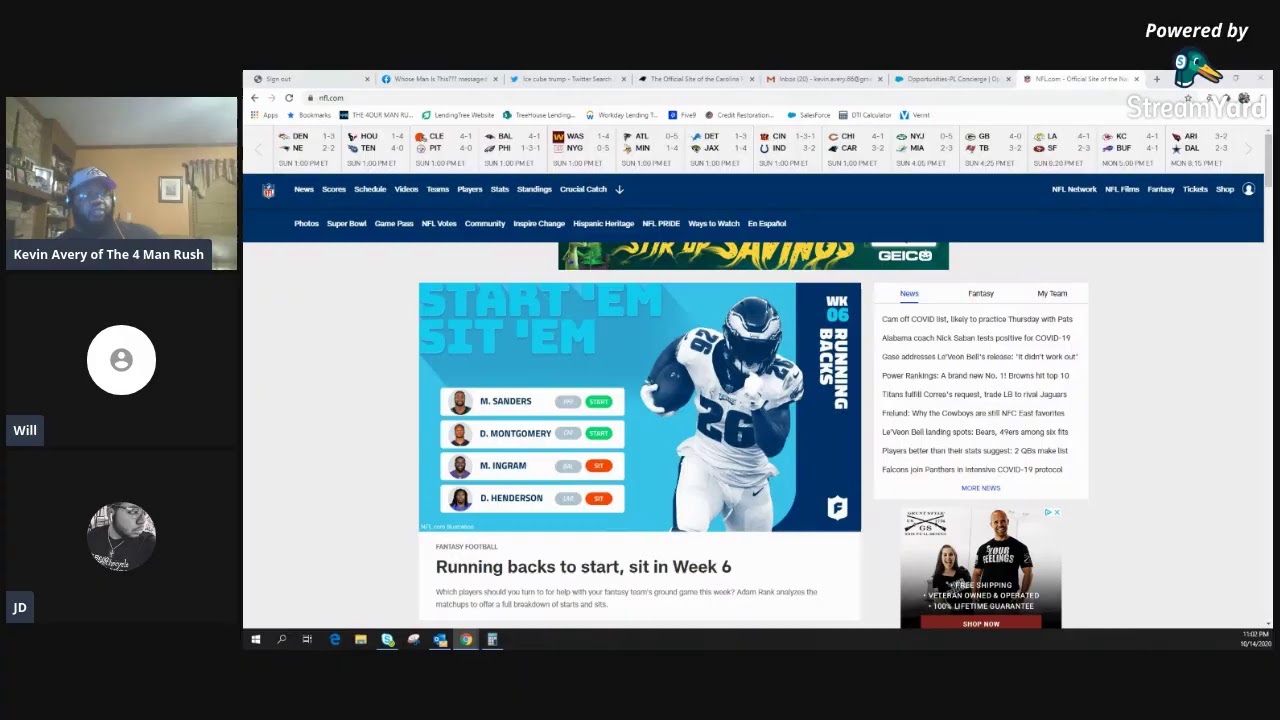Open DTI Calculator bookmark

coord(865,115)
